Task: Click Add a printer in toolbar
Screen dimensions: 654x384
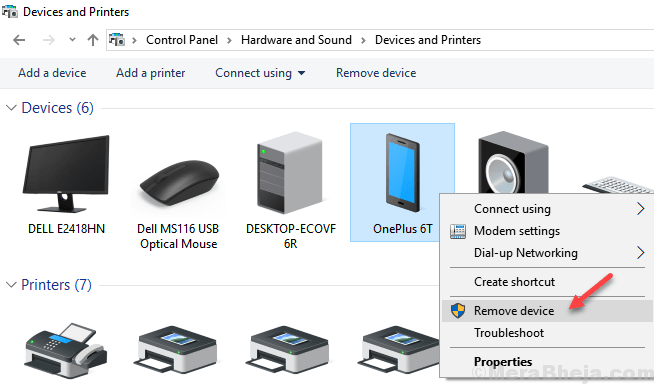Action: [151, 73]
